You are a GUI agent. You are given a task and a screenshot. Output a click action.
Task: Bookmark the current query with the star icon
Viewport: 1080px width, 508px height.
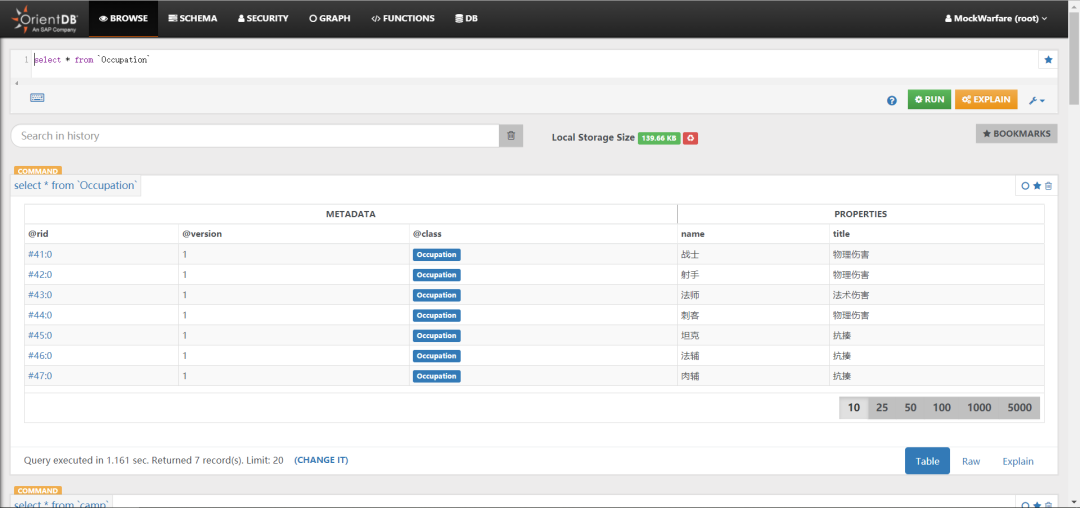[x=1048, y=60]
